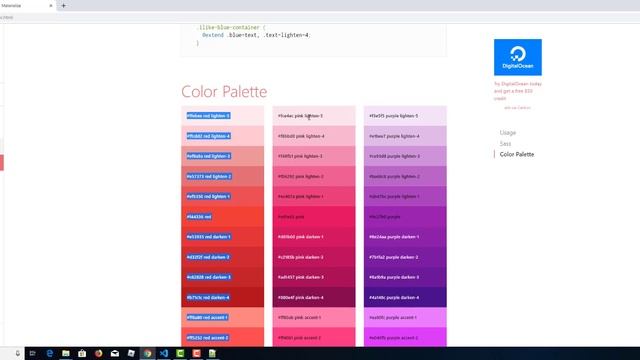
Task: Select the pink accent-2 swatch
Action: click(x=314, y=337)
